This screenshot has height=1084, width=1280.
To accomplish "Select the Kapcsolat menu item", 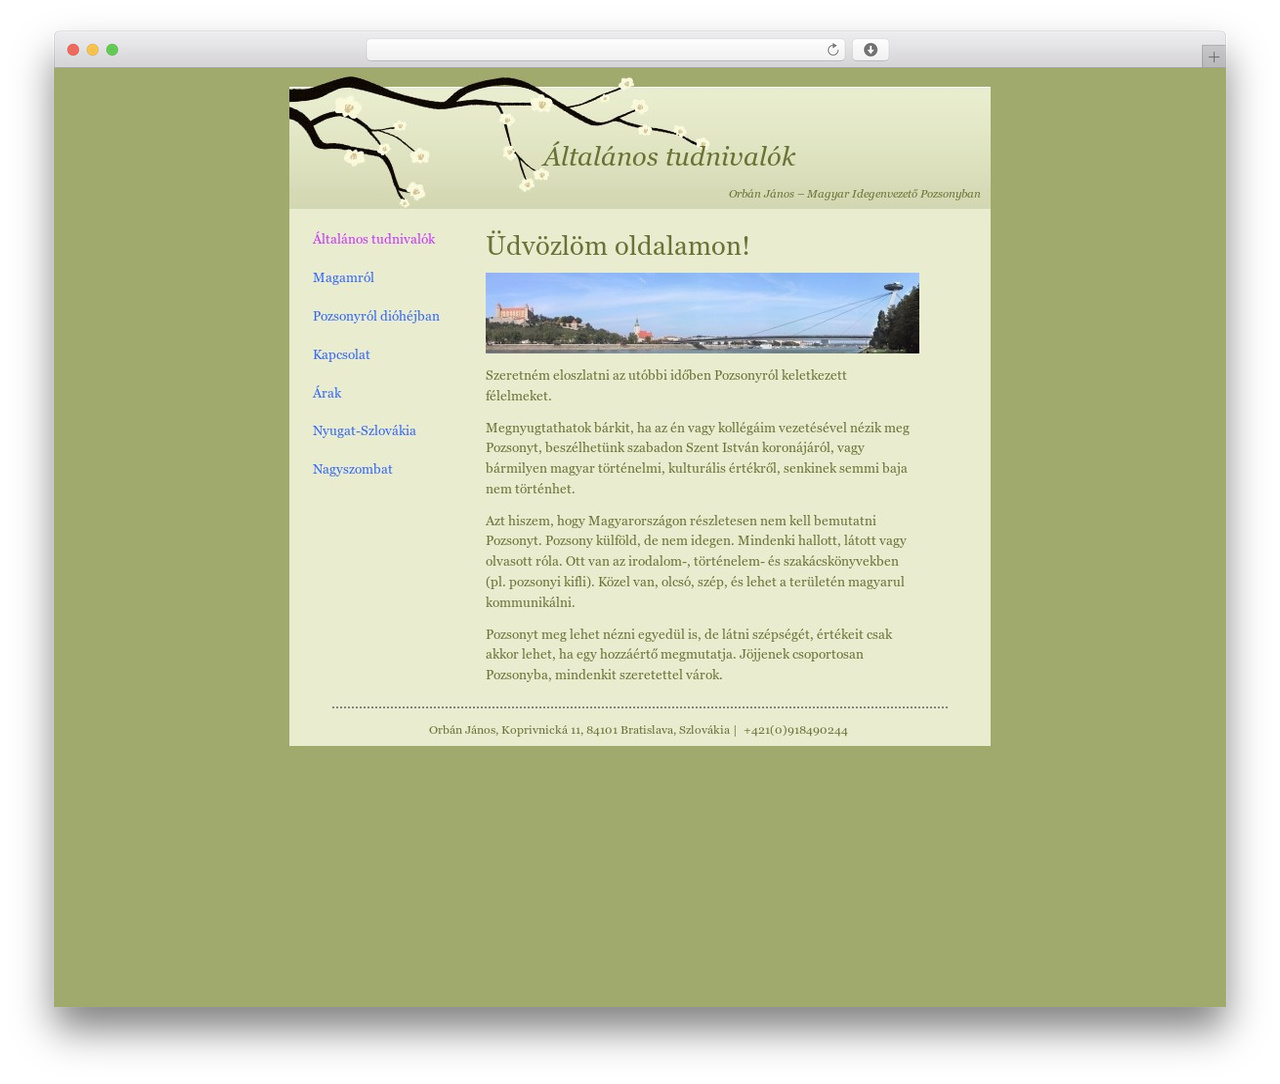I will click(341, 355).
